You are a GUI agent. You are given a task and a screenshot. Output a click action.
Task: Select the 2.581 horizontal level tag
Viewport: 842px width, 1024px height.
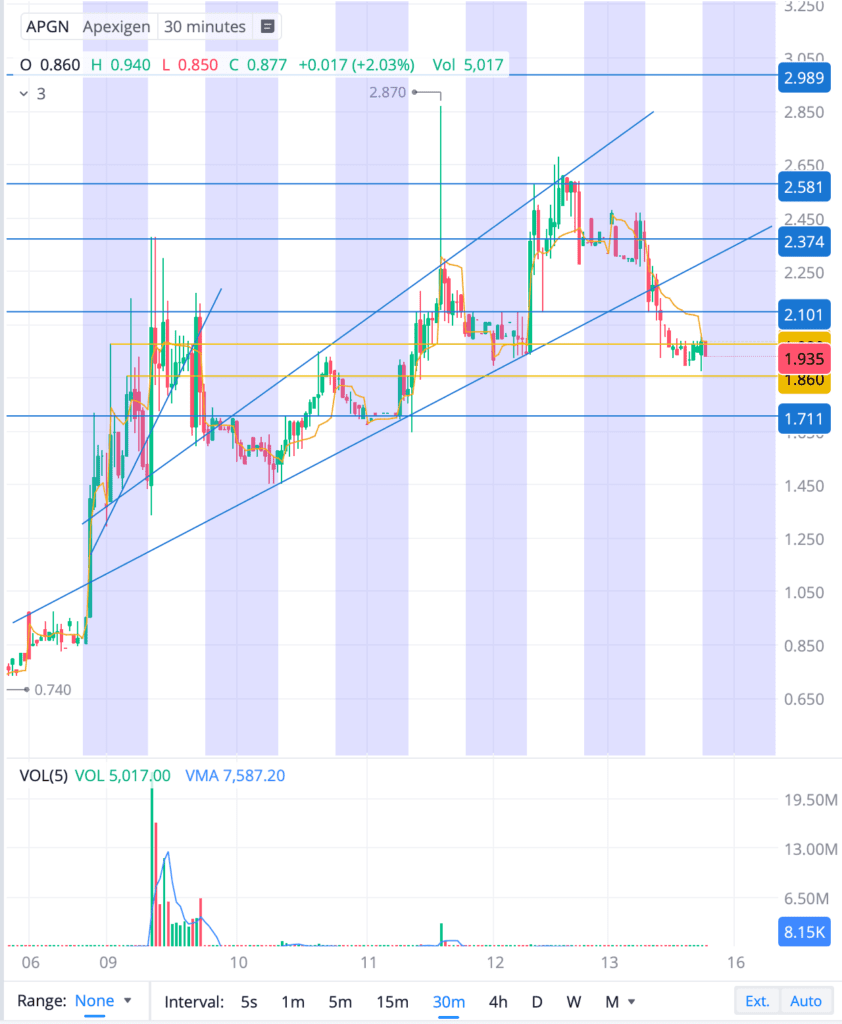804,186
